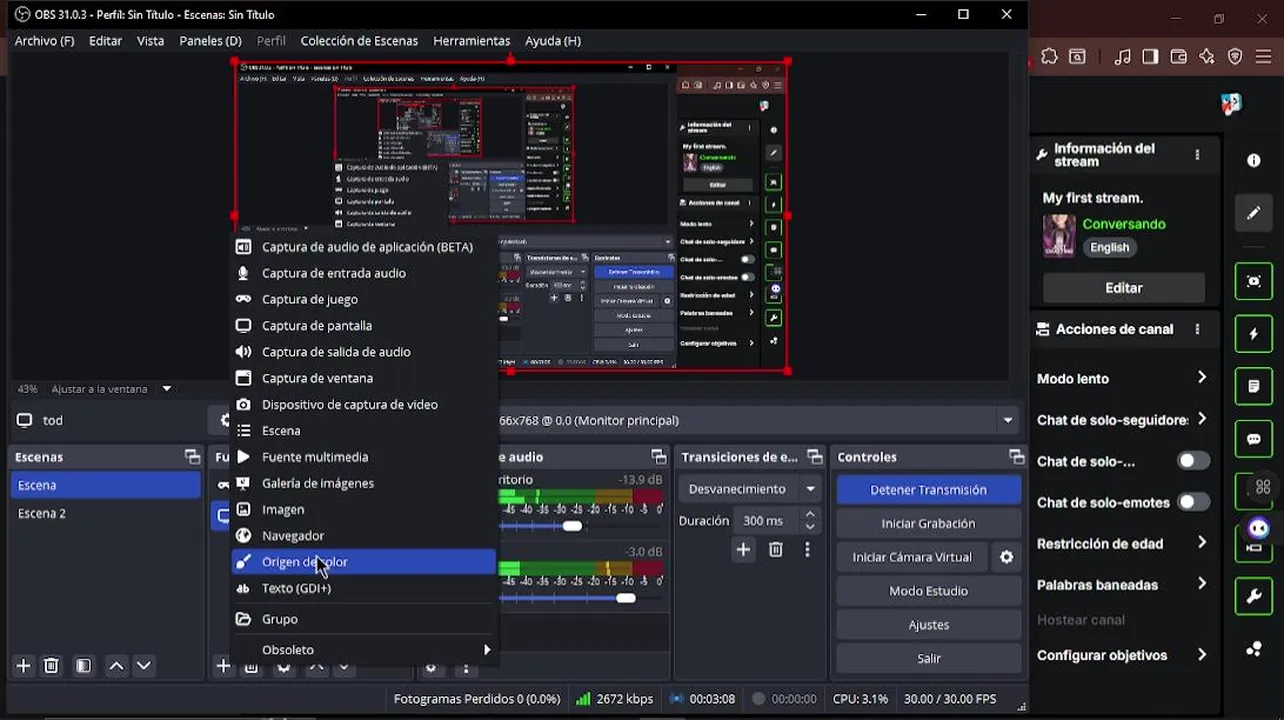Open scene filters icon in the Escenas panel
Viewport: 1284px width, 720px height.
pos(84,666)
